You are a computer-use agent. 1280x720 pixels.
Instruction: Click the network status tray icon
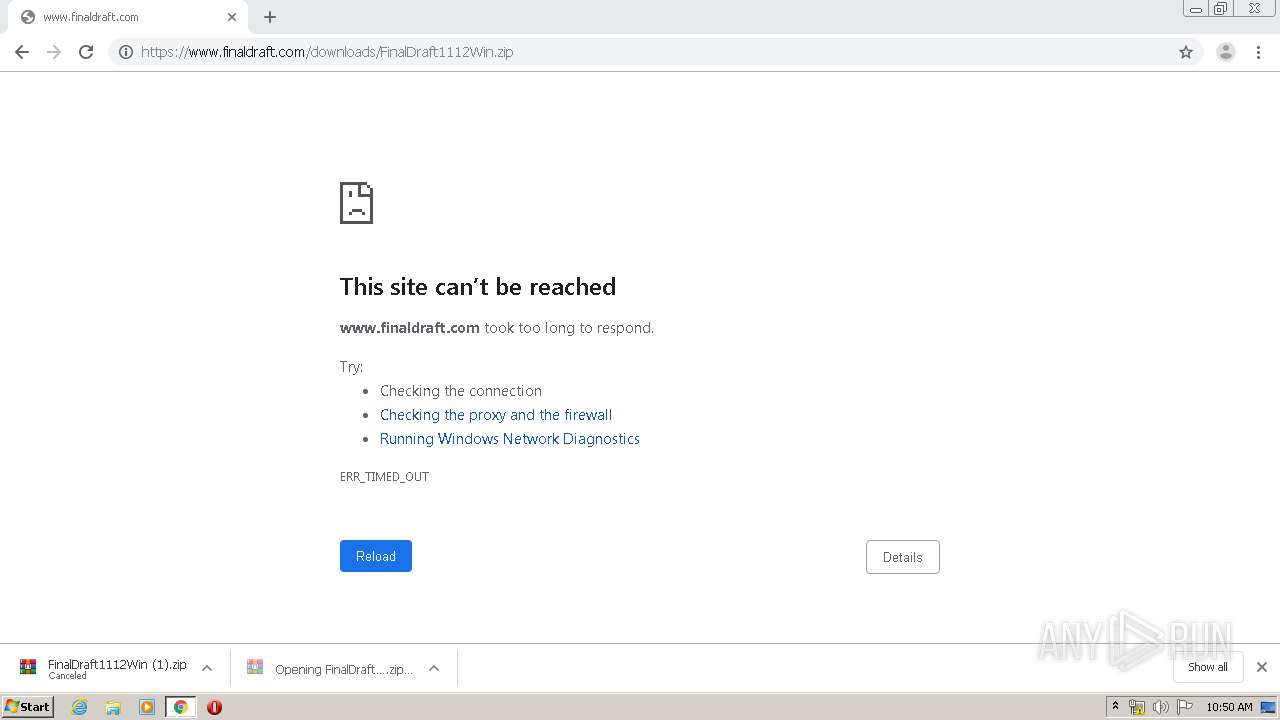tap(1137, 707)
